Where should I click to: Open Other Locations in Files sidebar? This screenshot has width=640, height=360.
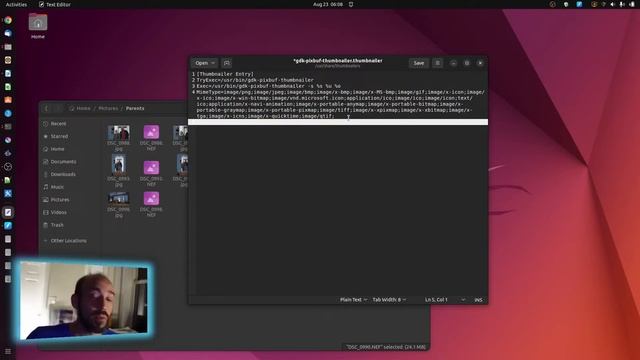tap(69, 241)
